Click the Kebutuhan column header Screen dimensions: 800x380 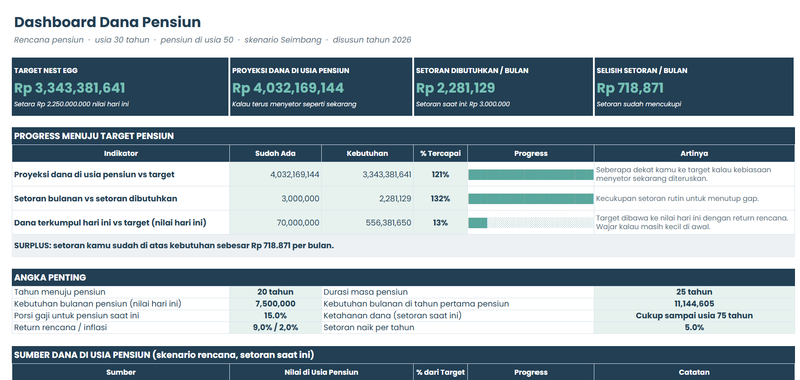point(367,154)
